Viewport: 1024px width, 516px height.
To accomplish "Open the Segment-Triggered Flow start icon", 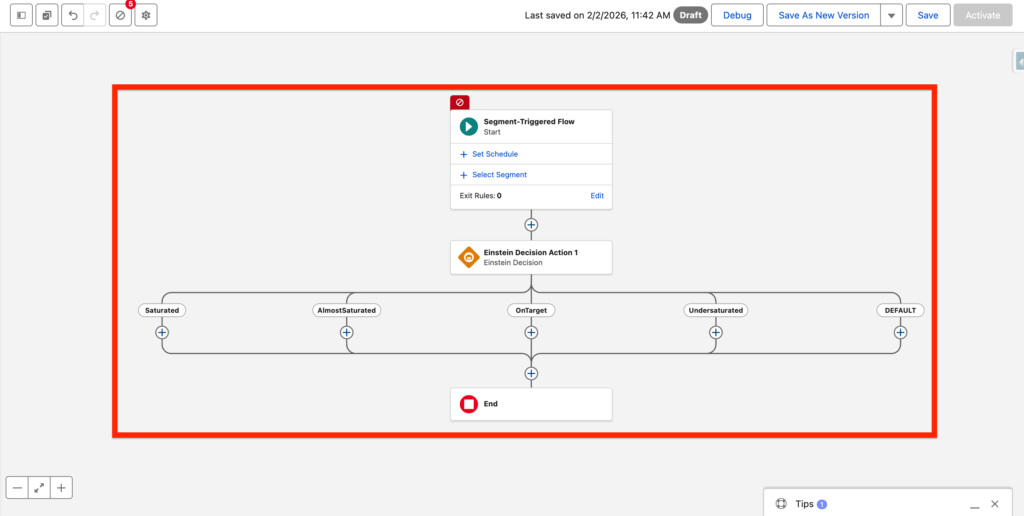I will 468,126.
